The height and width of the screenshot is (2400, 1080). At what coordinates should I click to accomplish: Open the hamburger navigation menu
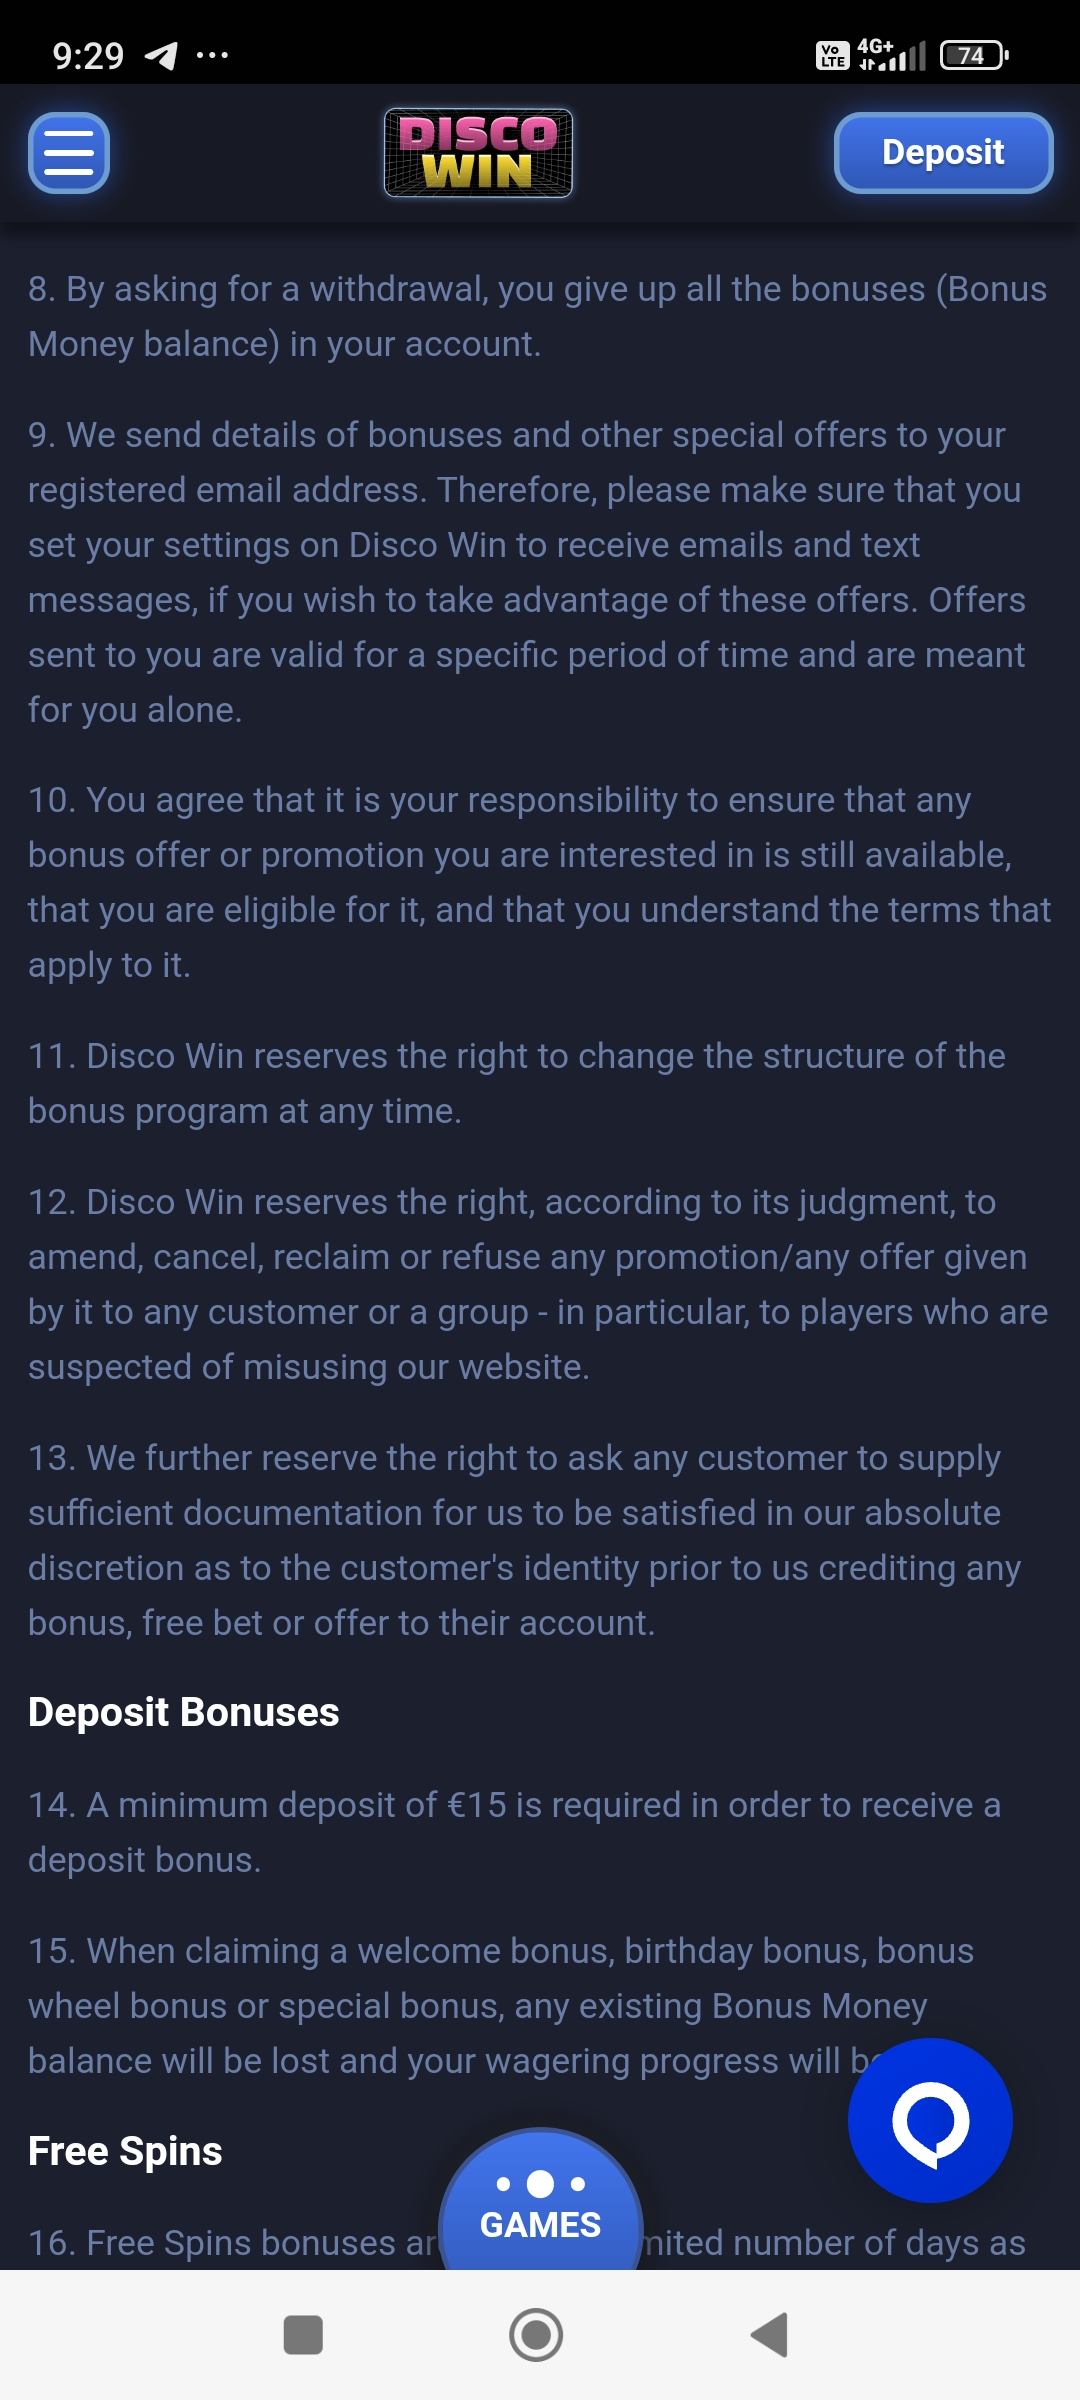(69, 153)
